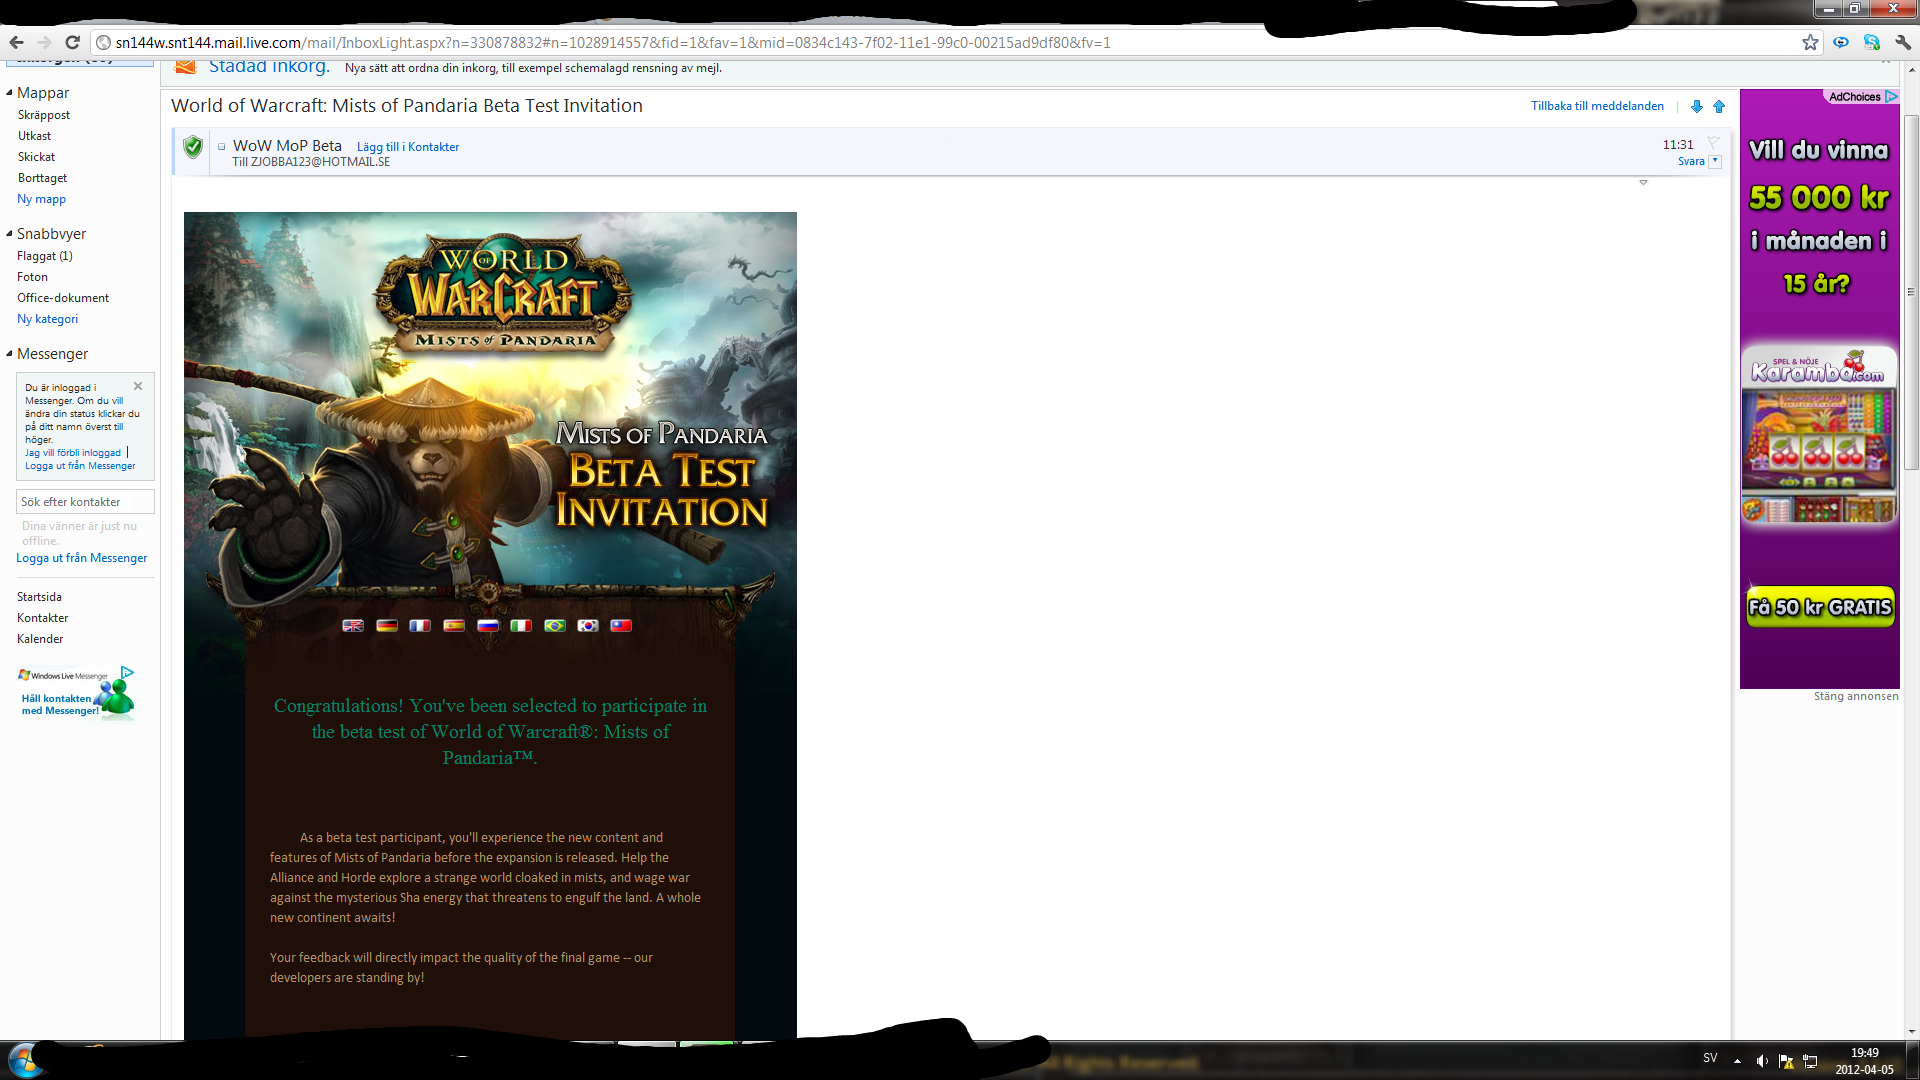
Task: Go to next message with down arrow
Action: click(1697, 106)
